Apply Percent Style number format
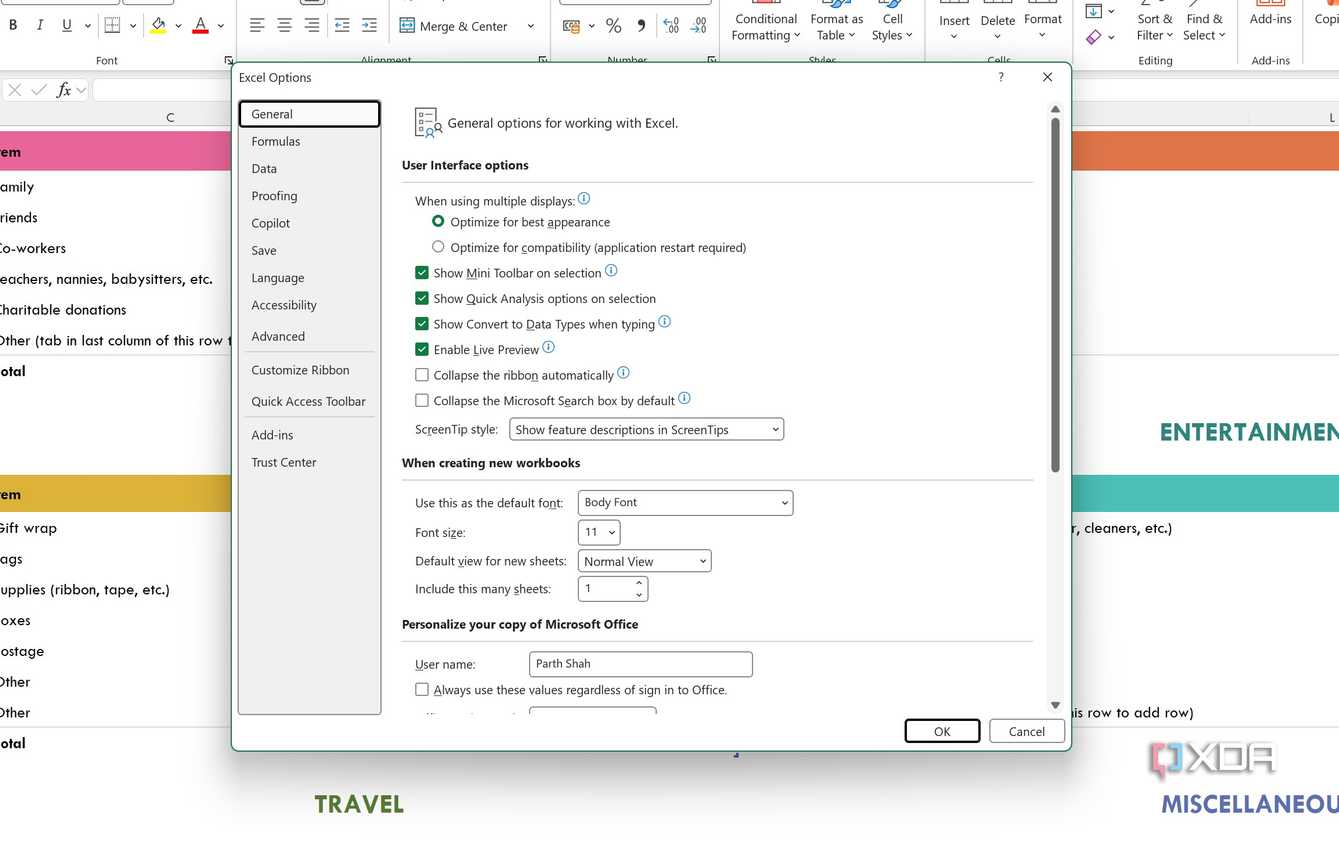The image size is (1339, 844). tap(613, 26)
